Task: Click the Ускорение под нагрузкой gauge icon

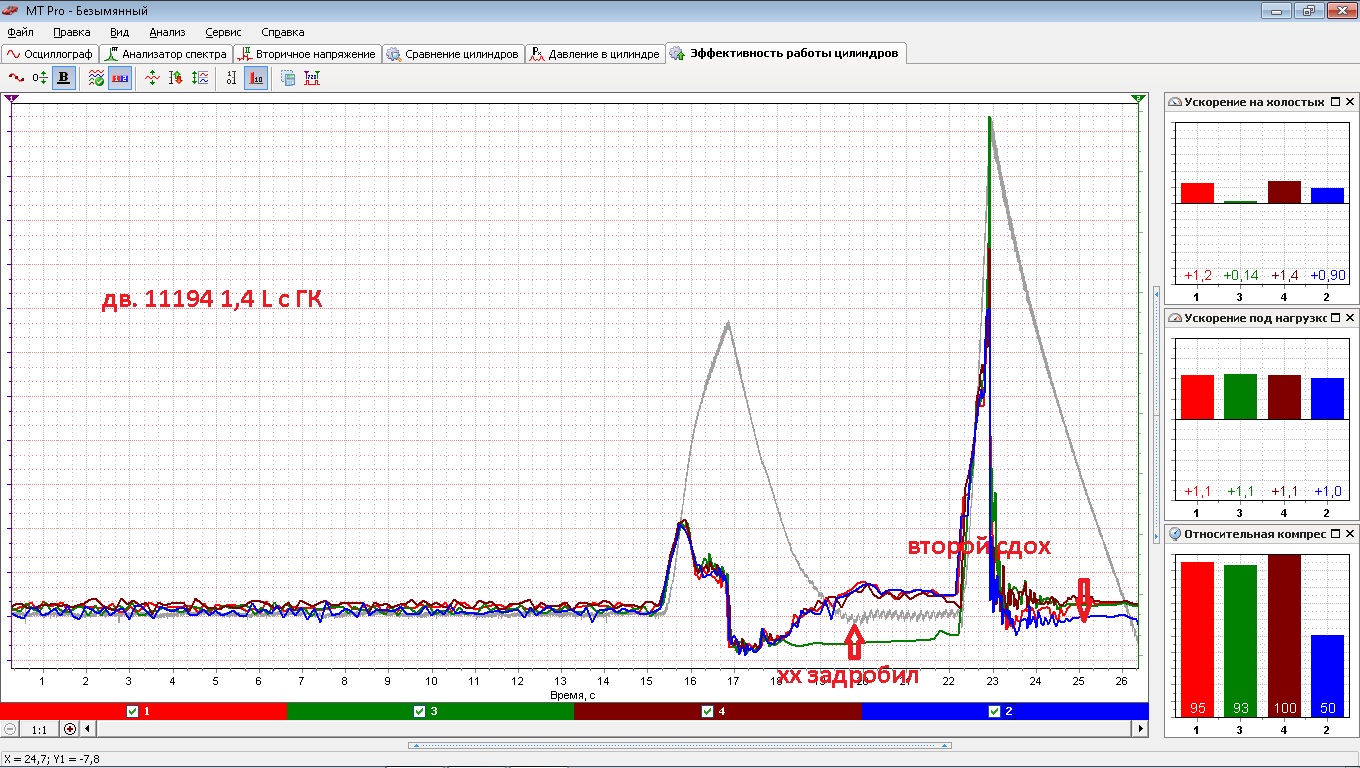Action: [1175, 318]
